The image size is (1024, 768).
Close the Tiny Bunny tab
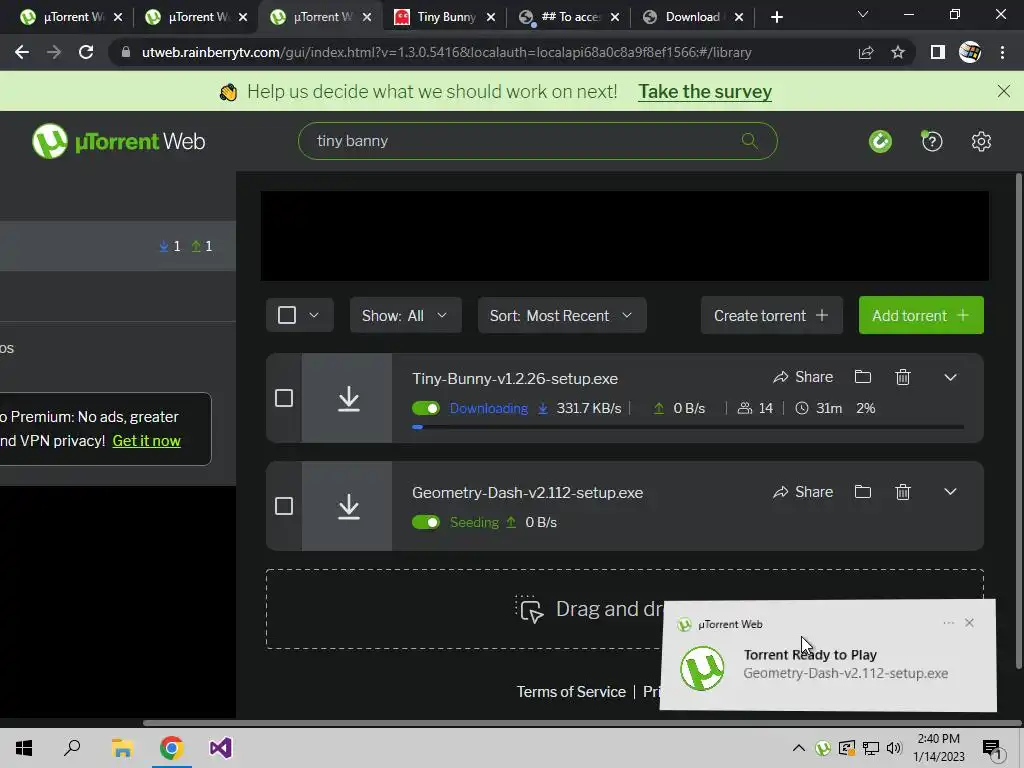pos(491,17)
